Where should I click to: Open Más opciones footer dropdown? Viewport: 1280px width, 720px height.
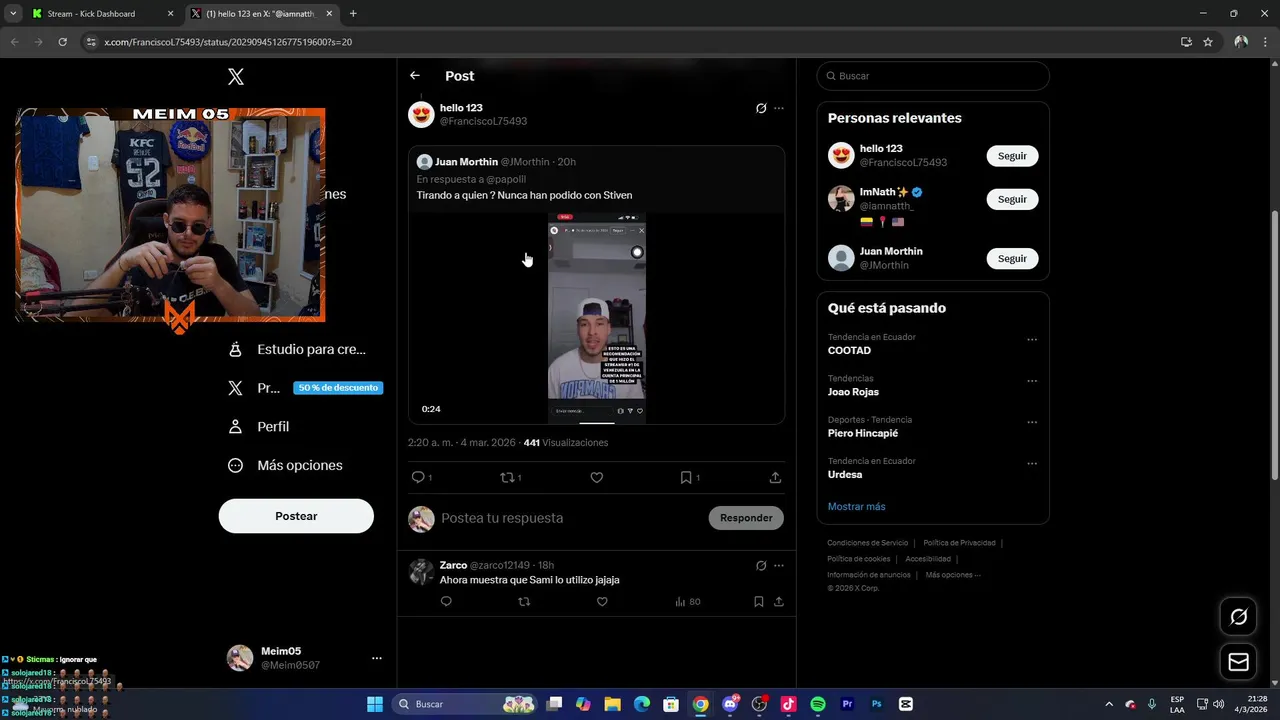coord(953,575)
